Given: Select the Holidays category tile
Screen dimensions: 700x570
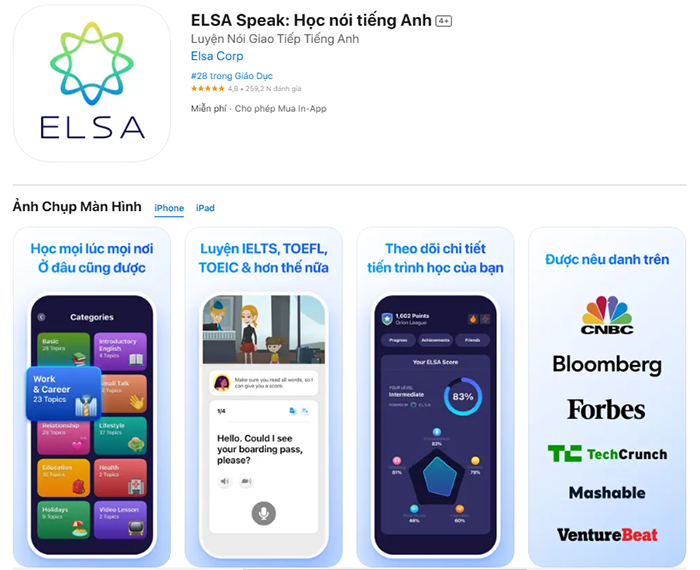Looking at the screenshot, I should click(63, 520).
